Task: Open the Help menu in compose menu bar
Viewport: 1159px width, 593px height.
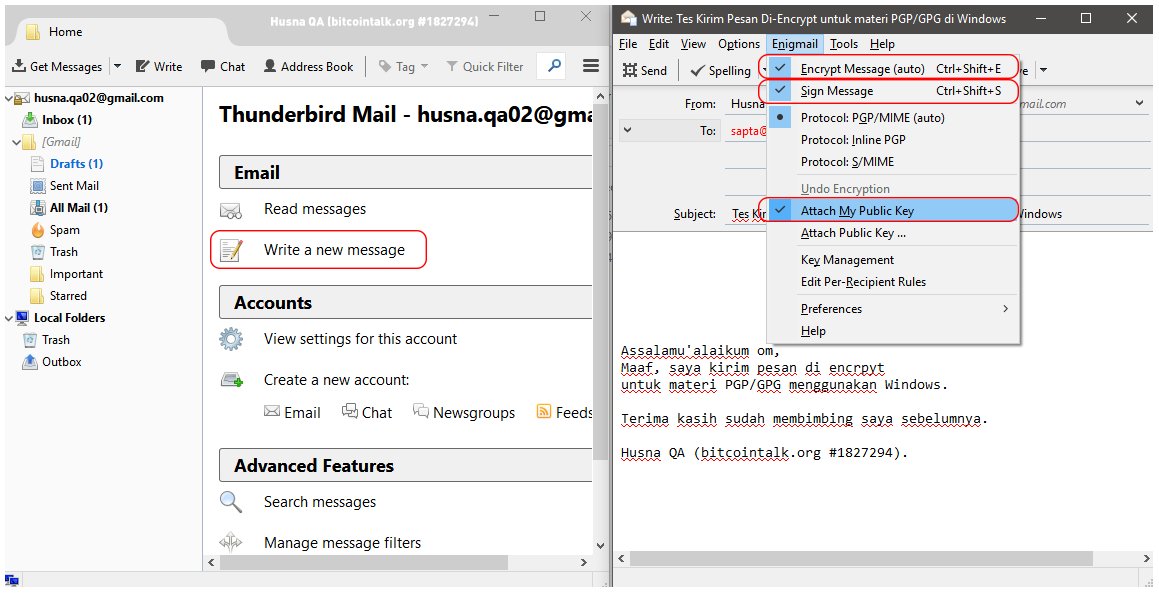Action: 882,44
